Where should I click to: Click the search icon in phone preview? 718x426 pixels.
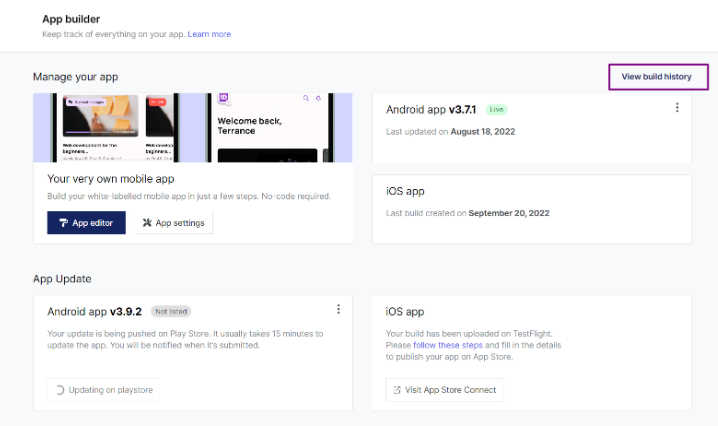[304, 100]
